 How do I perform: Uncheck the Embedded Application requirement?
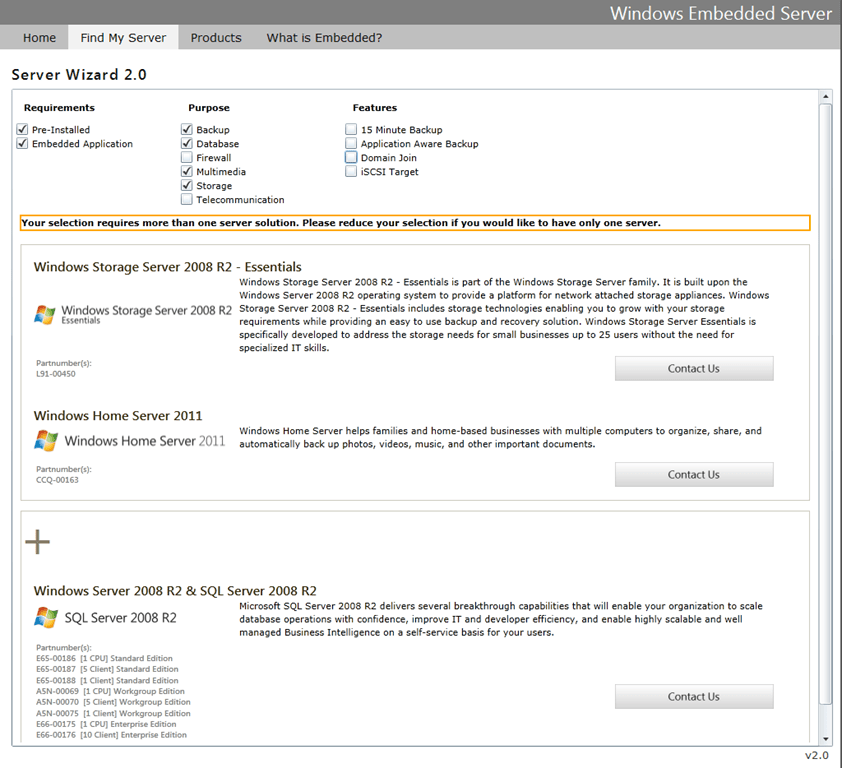[x=22, y=143]
